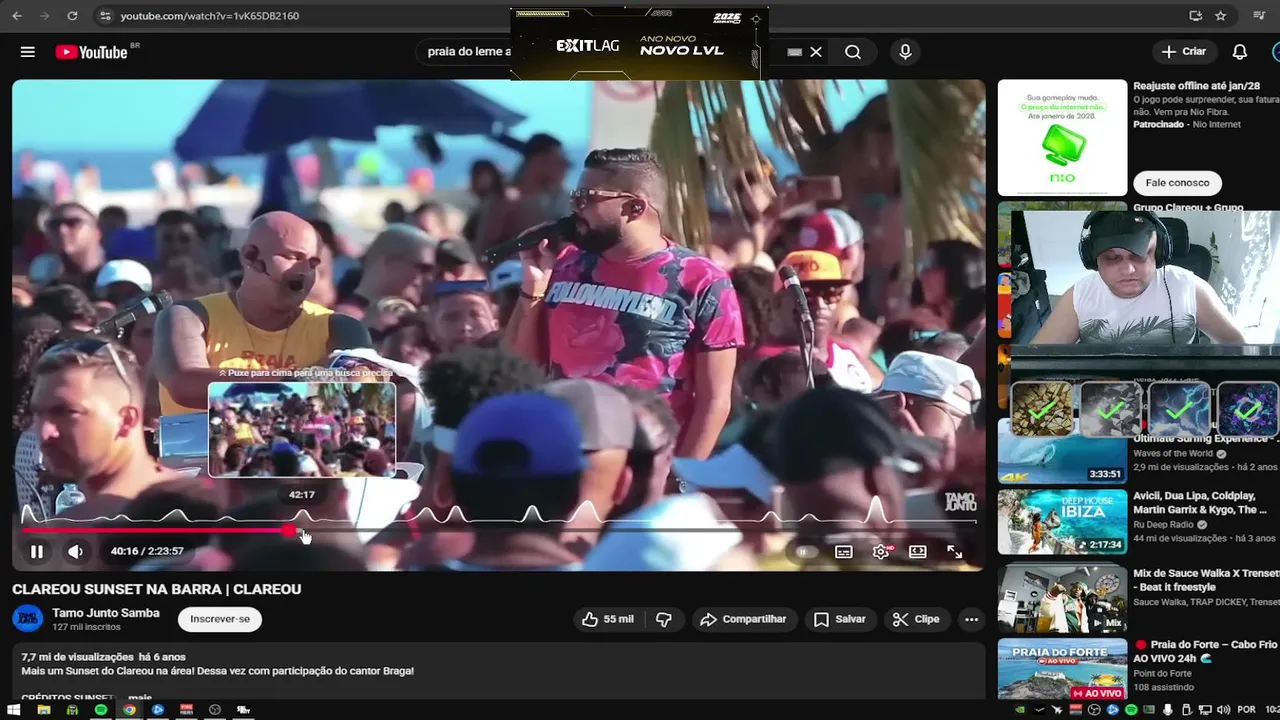This screenshot has width=1280, height=720.
Task: Click the seek preview thumbnail at 42:17
Action: (302, 429)
